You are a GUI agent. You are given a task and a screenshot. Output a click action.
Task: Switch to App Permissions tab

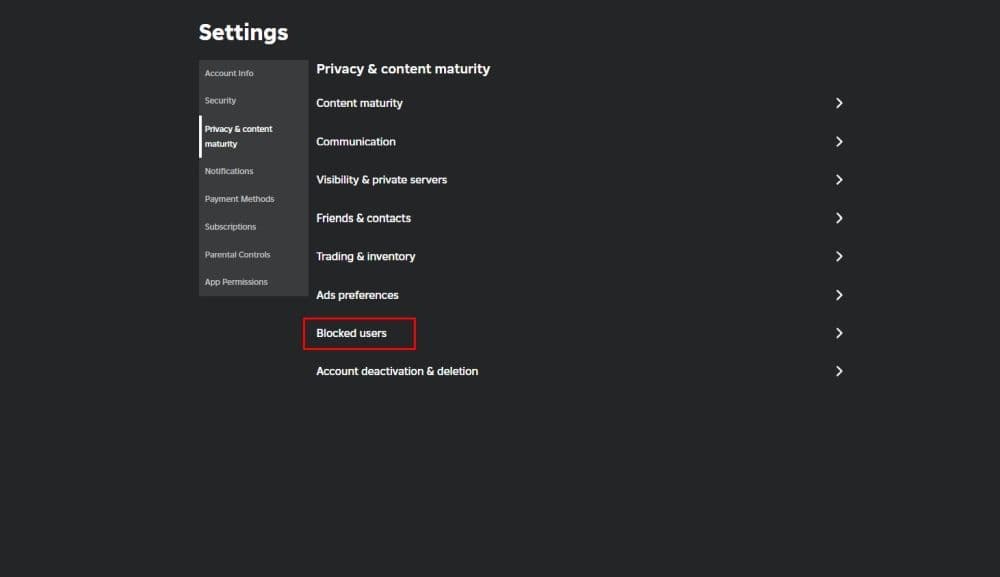click(236, 282)
